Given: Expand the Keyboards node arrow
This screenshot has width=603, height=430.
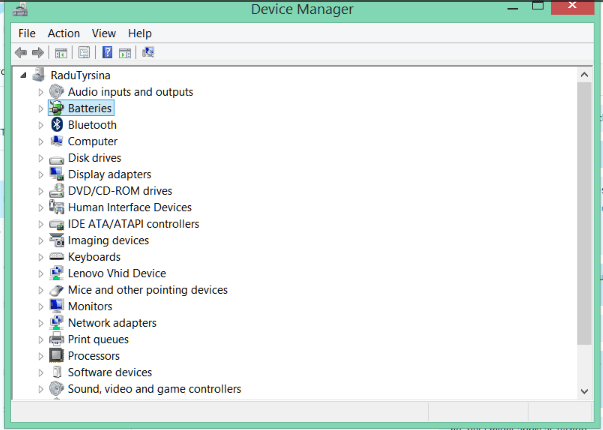Looking at the screenshot, I should tap(41, 257).
